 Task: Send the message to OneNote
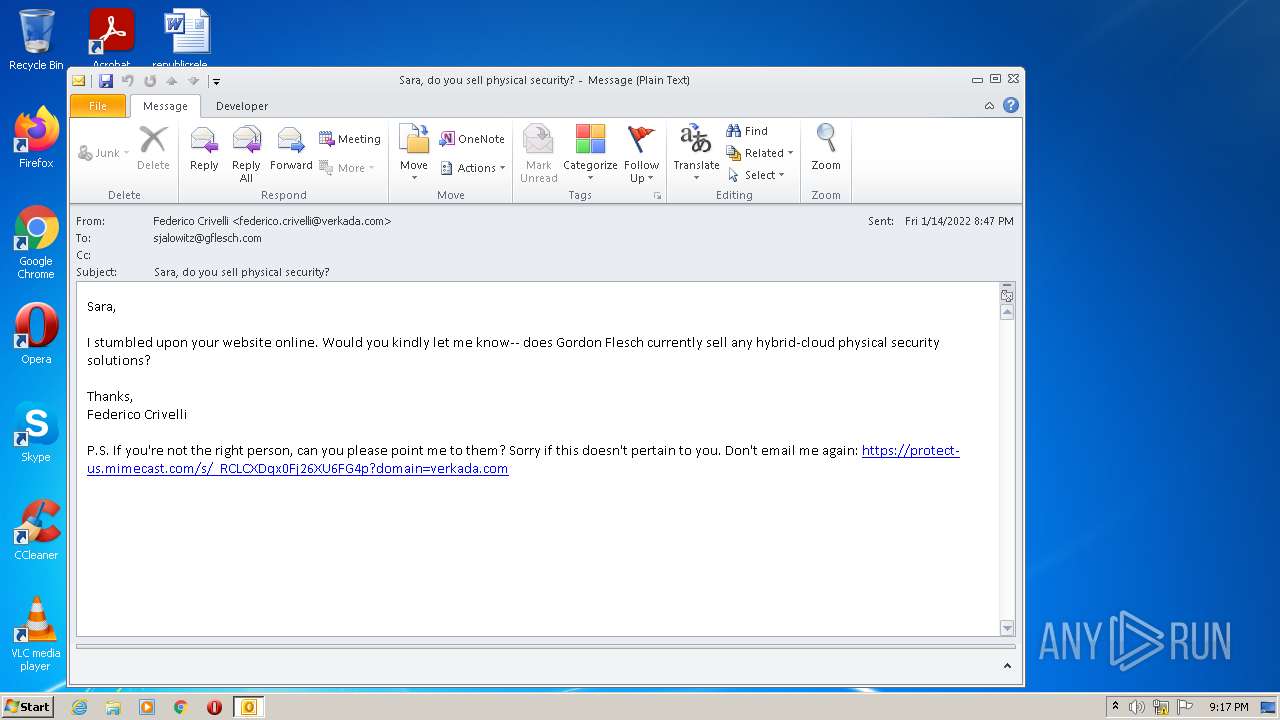(472, 139)
